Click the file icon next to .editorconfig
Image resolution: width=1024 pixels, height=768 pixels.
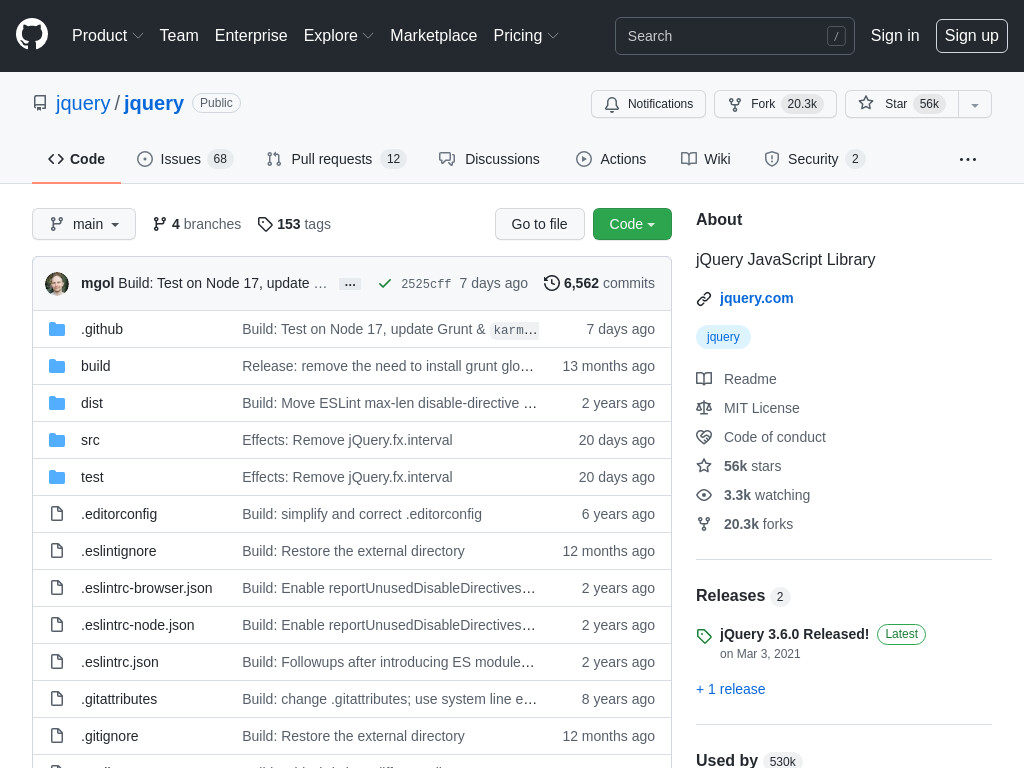pyautogui.click(x=57, y=514)
